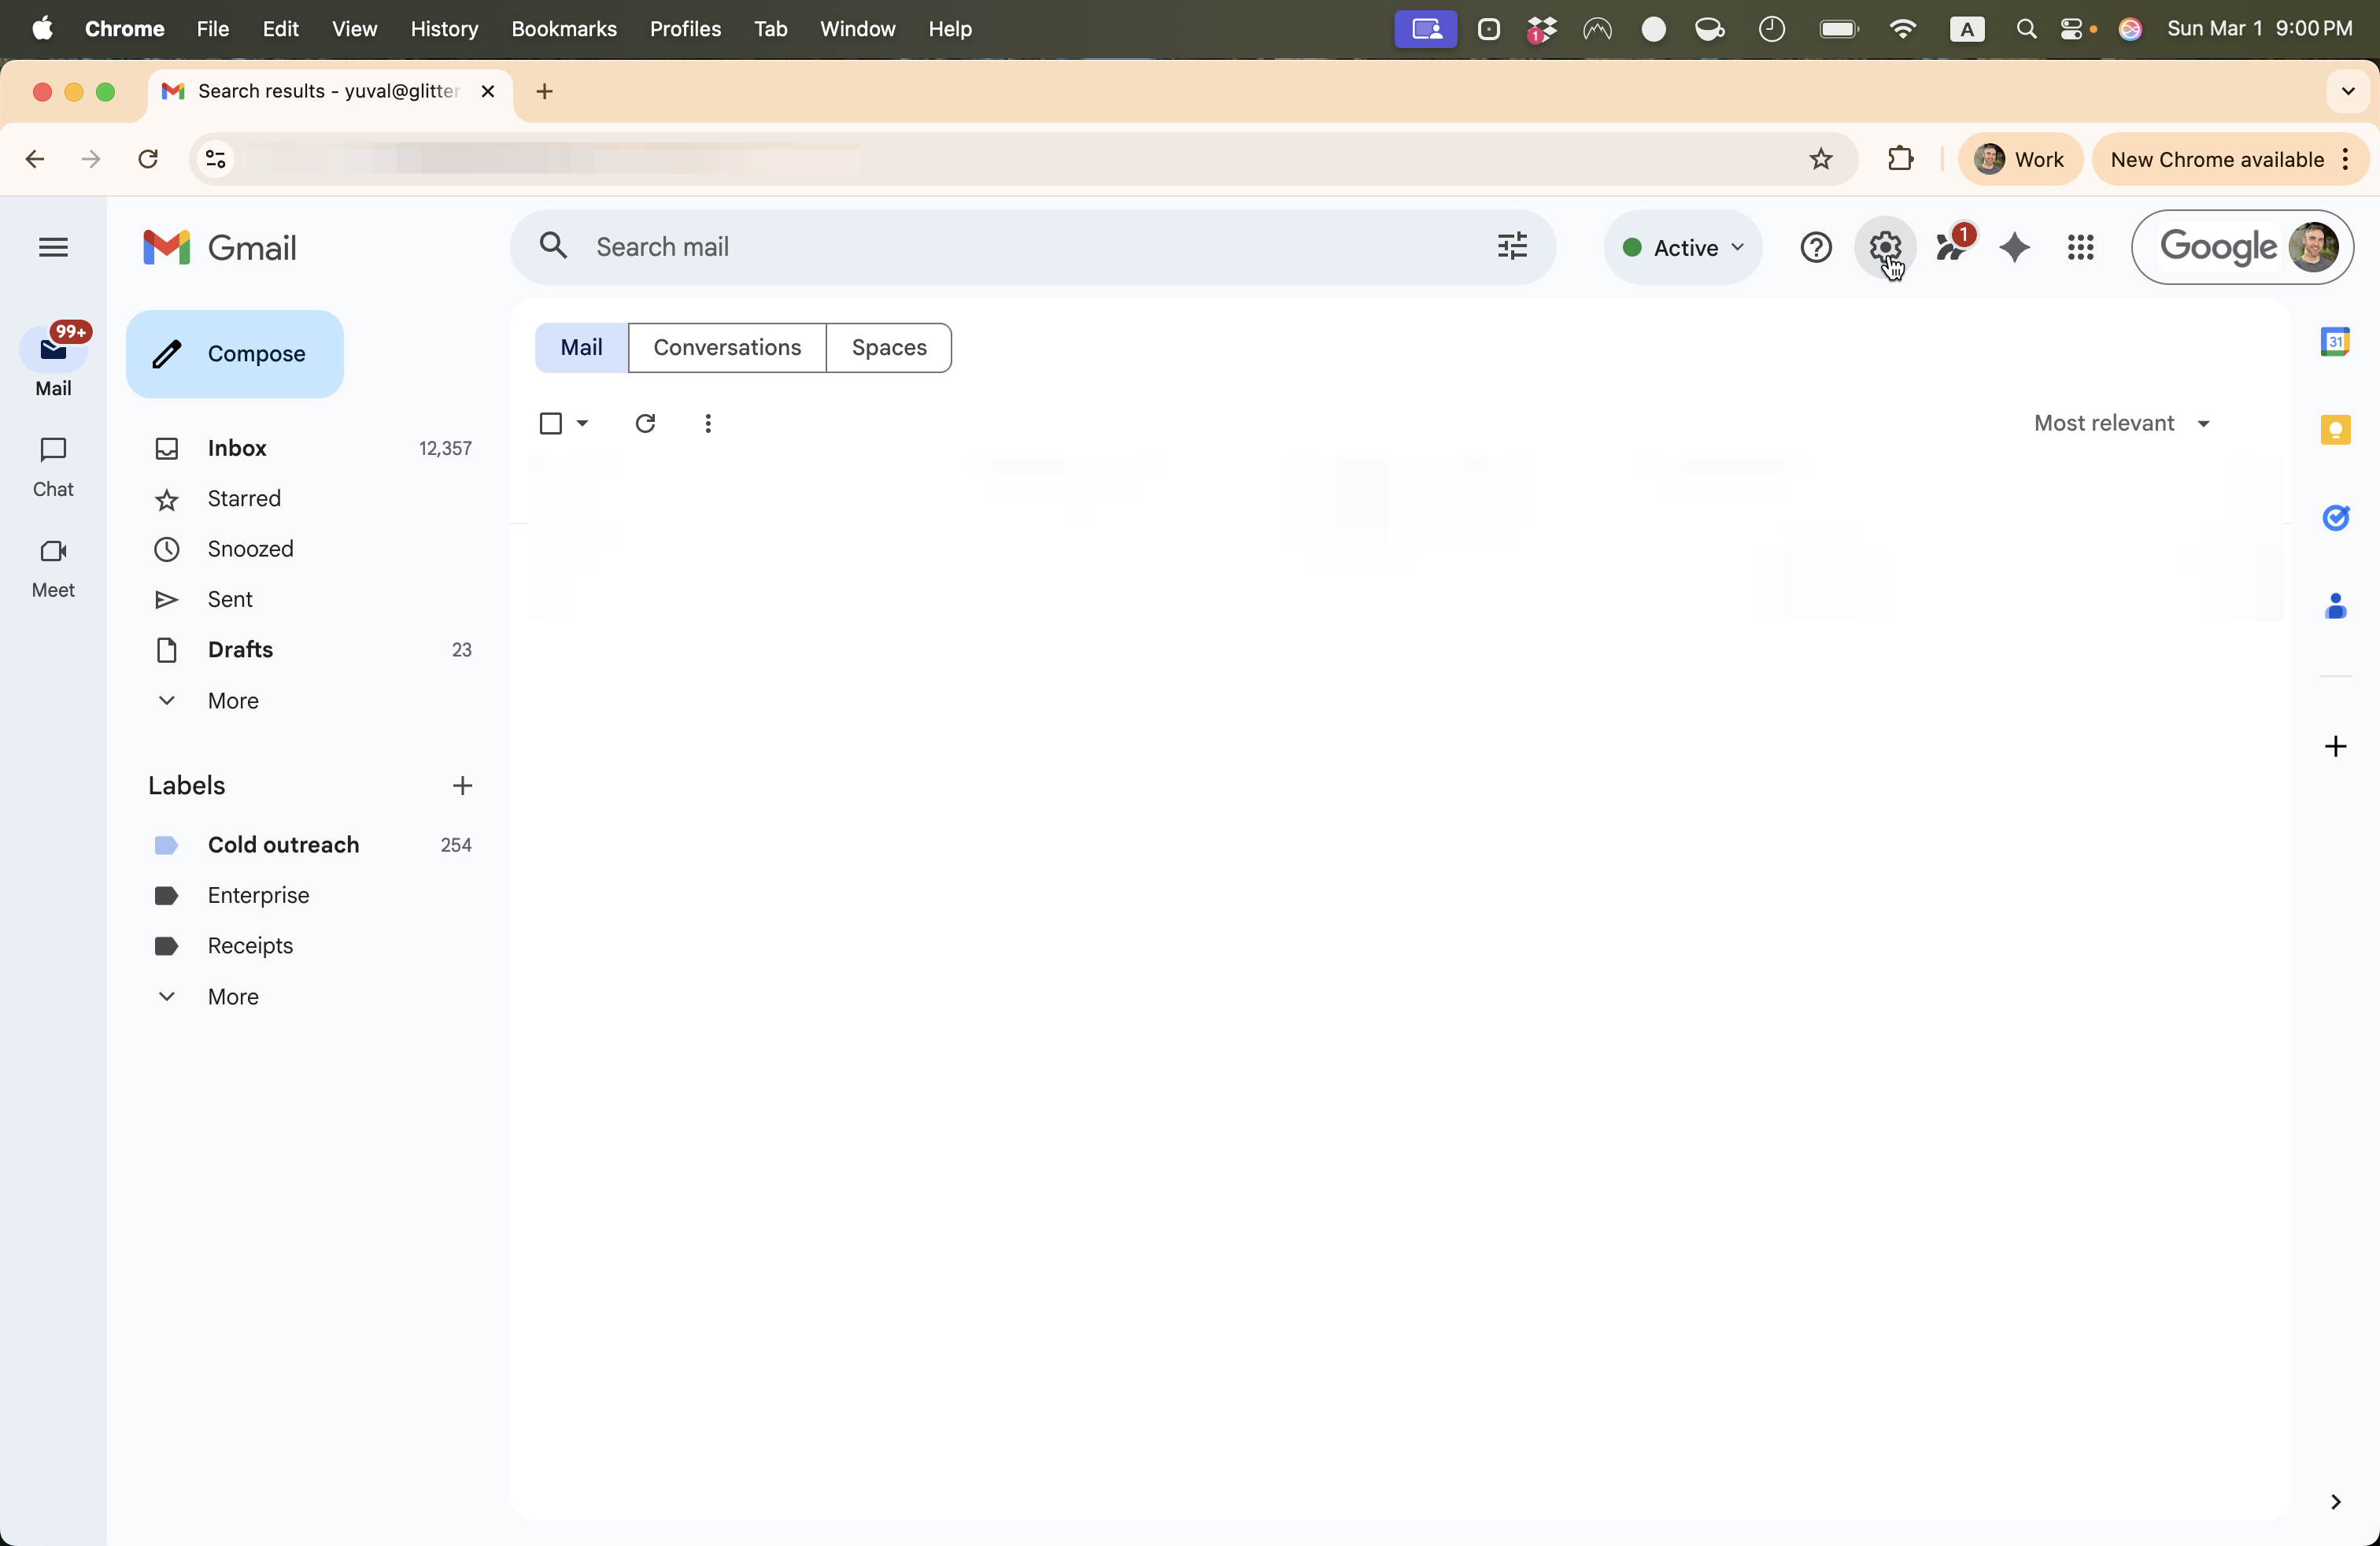Bookmark this tab with star icon

[x=1821, y=159]
